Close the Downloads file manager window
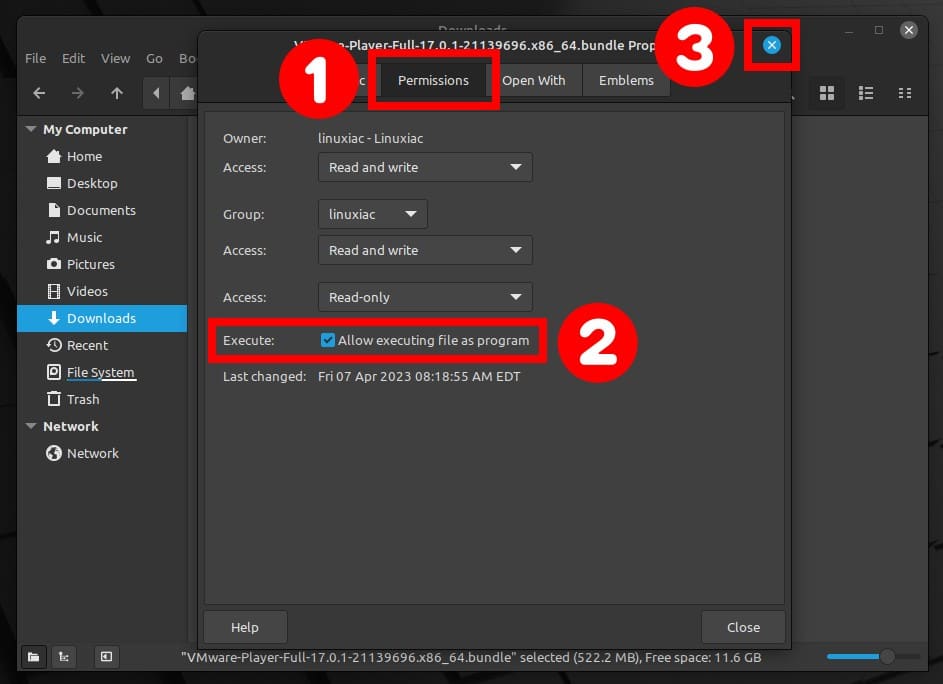Image resolution: width=943 pixels, height=684 pixels. tap(909, 30)
